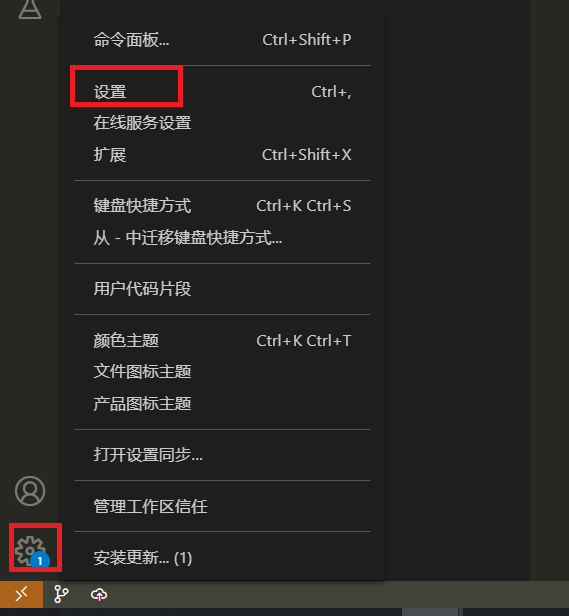Open 在线服务设置

pos(222,123)
